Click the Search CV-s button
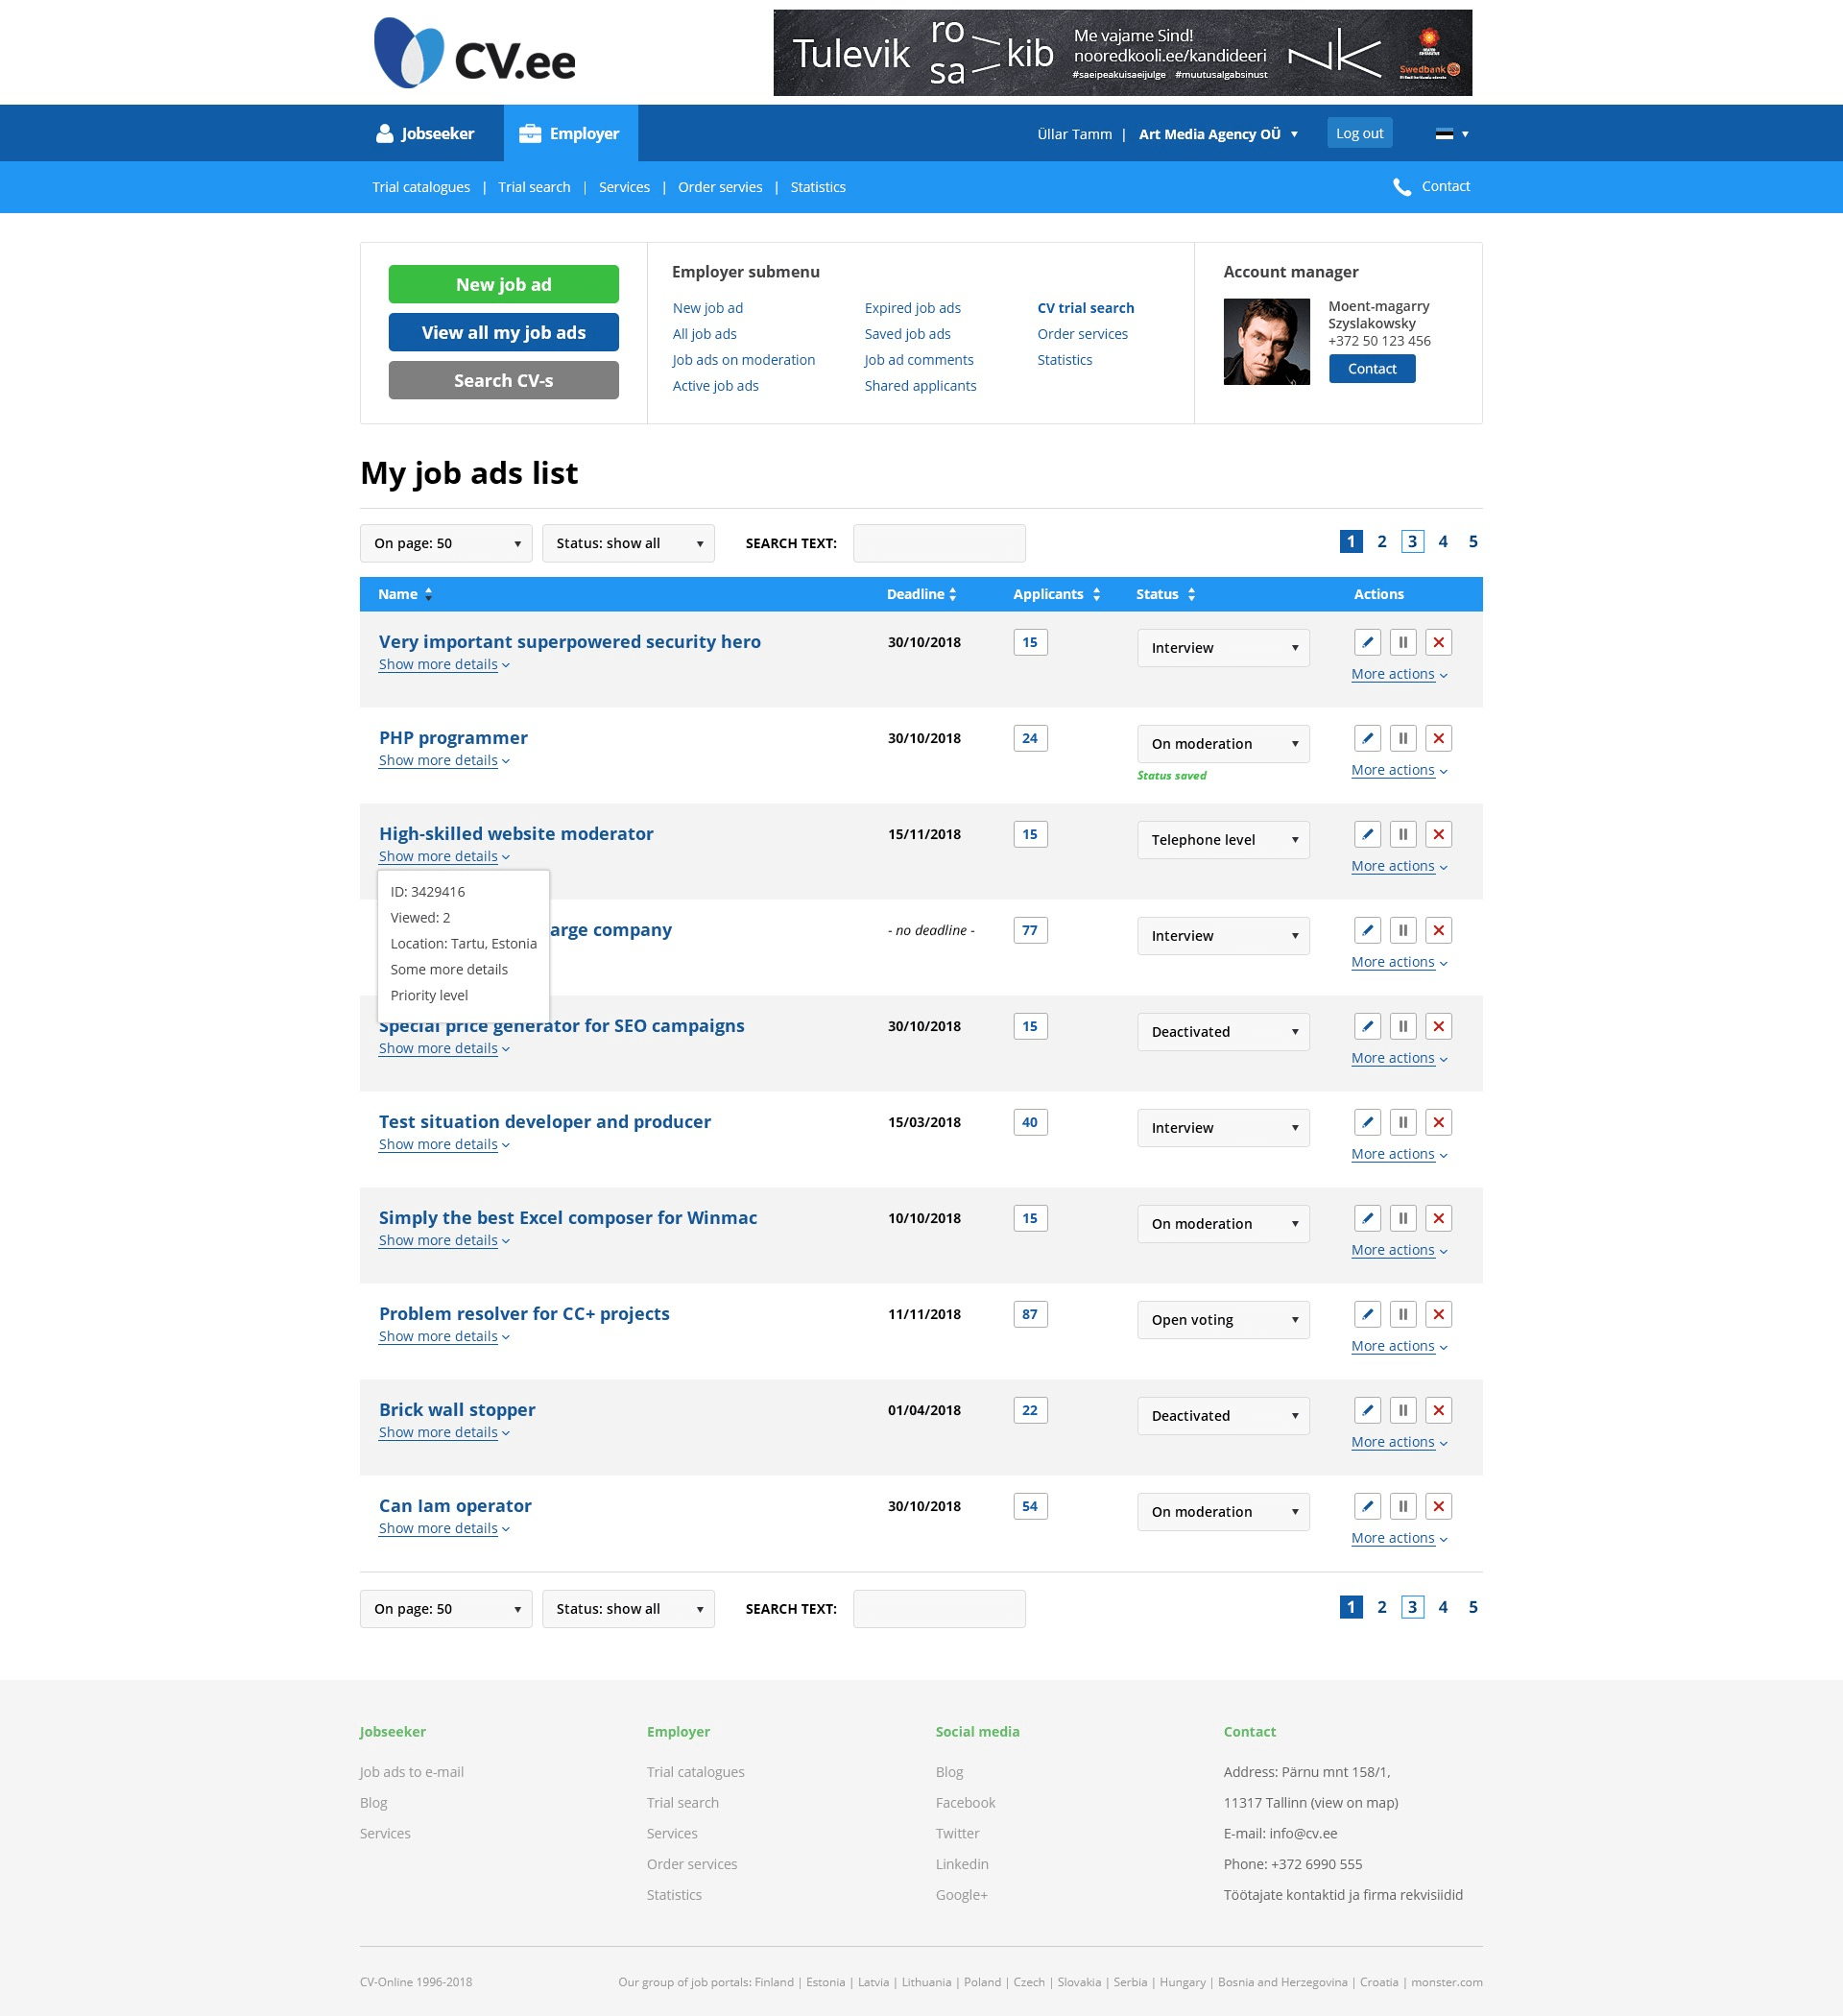The height and width of the screenshot is (2016, 1843). tap(503, 380)
